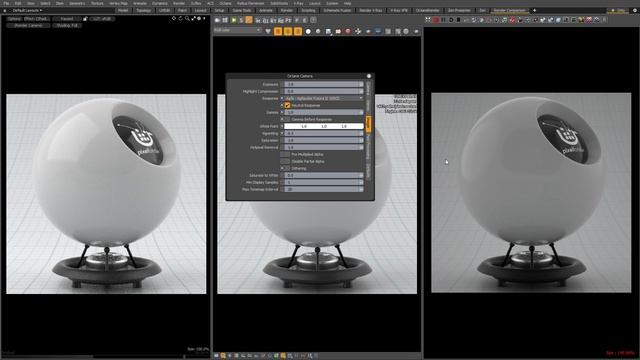Click the S icon in Octane toolbar
The width and height of the screenshot is (640, 360).
(241, 20)
